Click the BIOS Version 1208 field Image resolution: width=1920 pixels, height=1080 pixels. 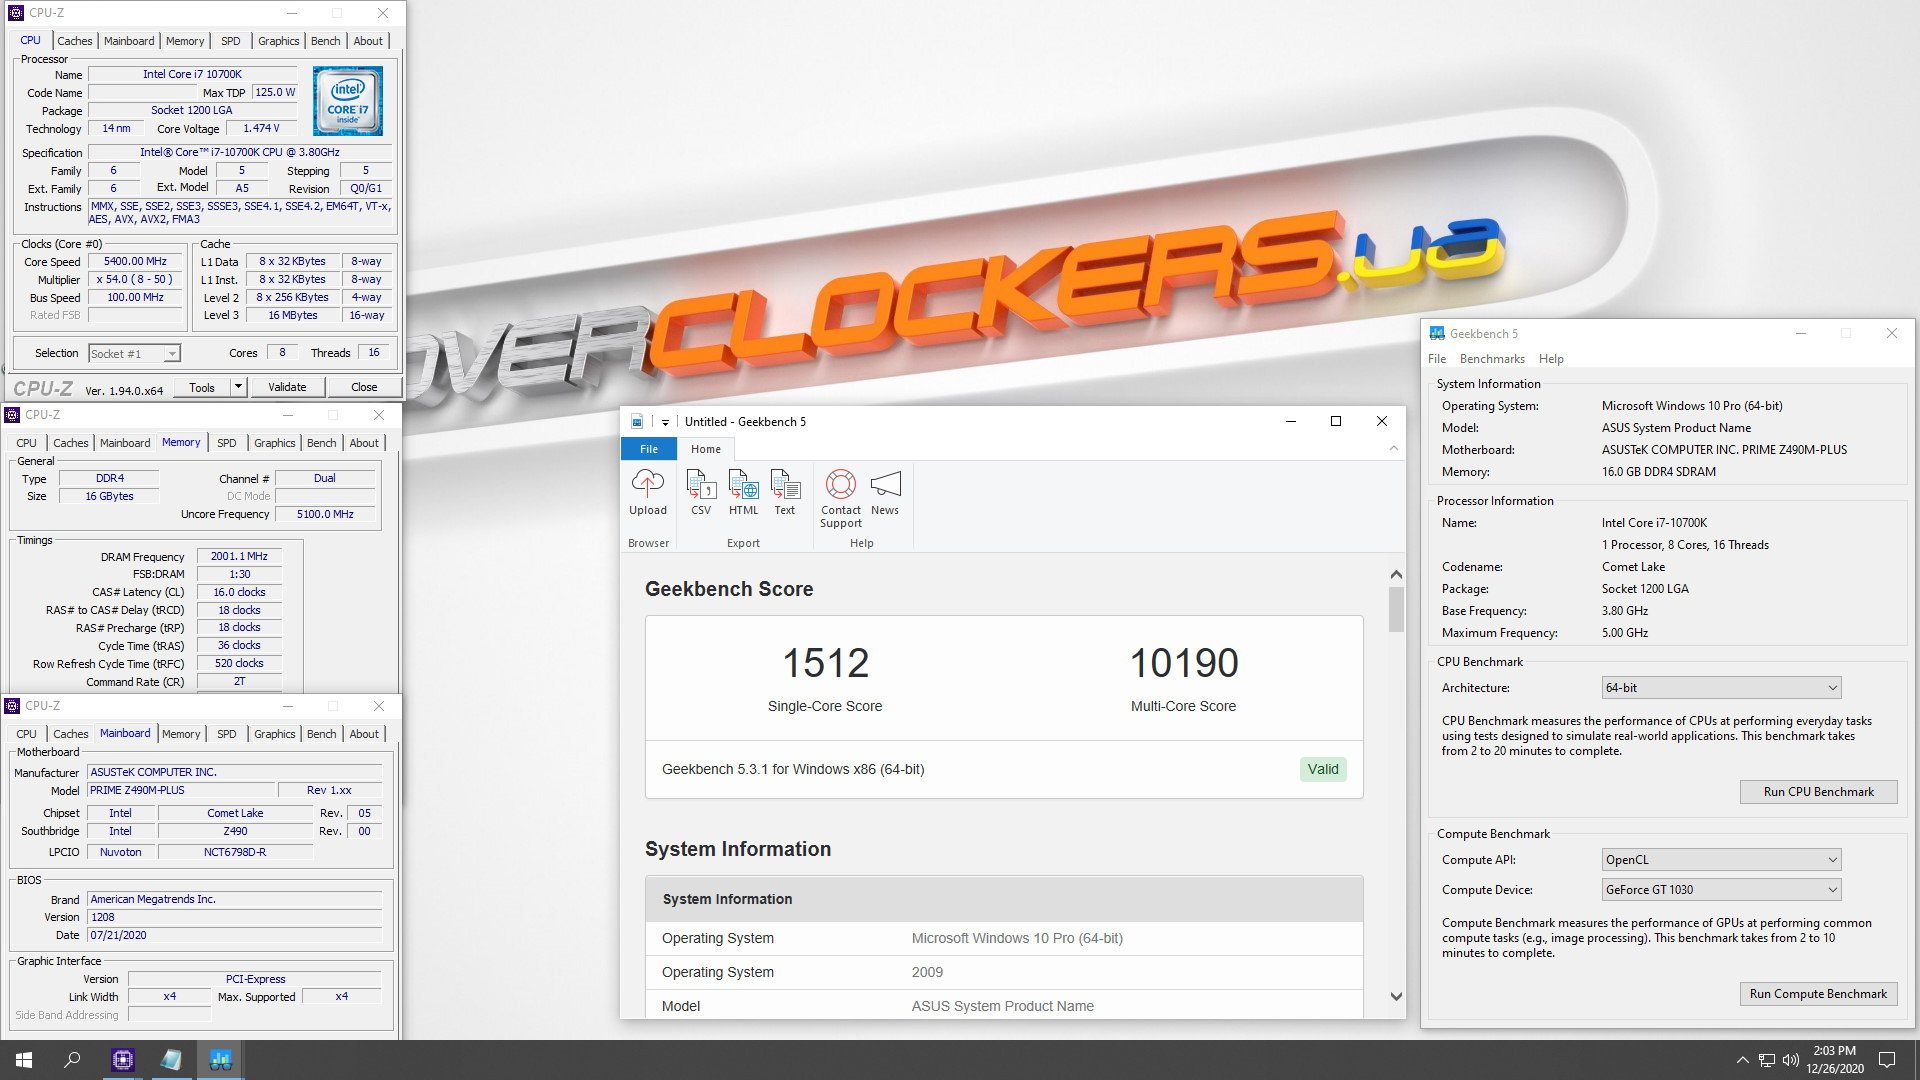click(235, 918)
